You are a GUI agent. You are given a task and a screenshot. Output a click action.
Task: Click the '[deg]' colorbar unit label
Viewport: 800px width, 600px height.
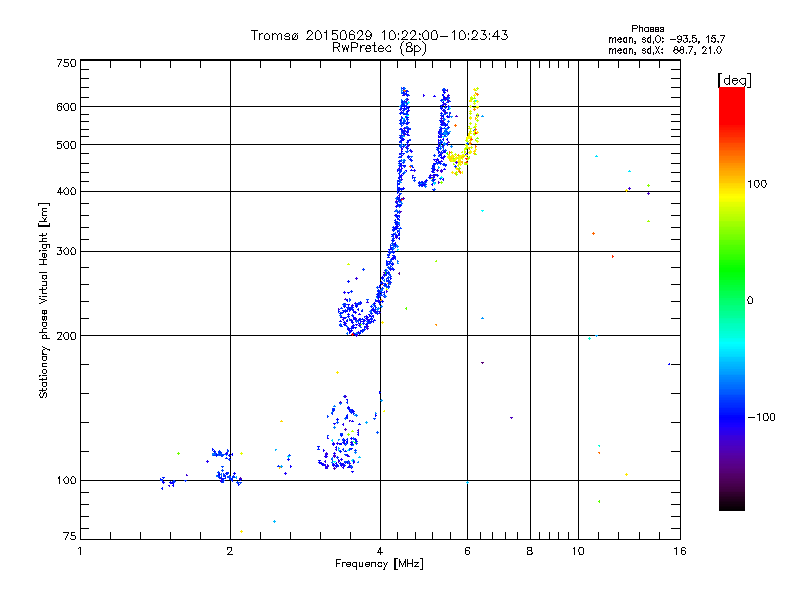click(734, 80)
